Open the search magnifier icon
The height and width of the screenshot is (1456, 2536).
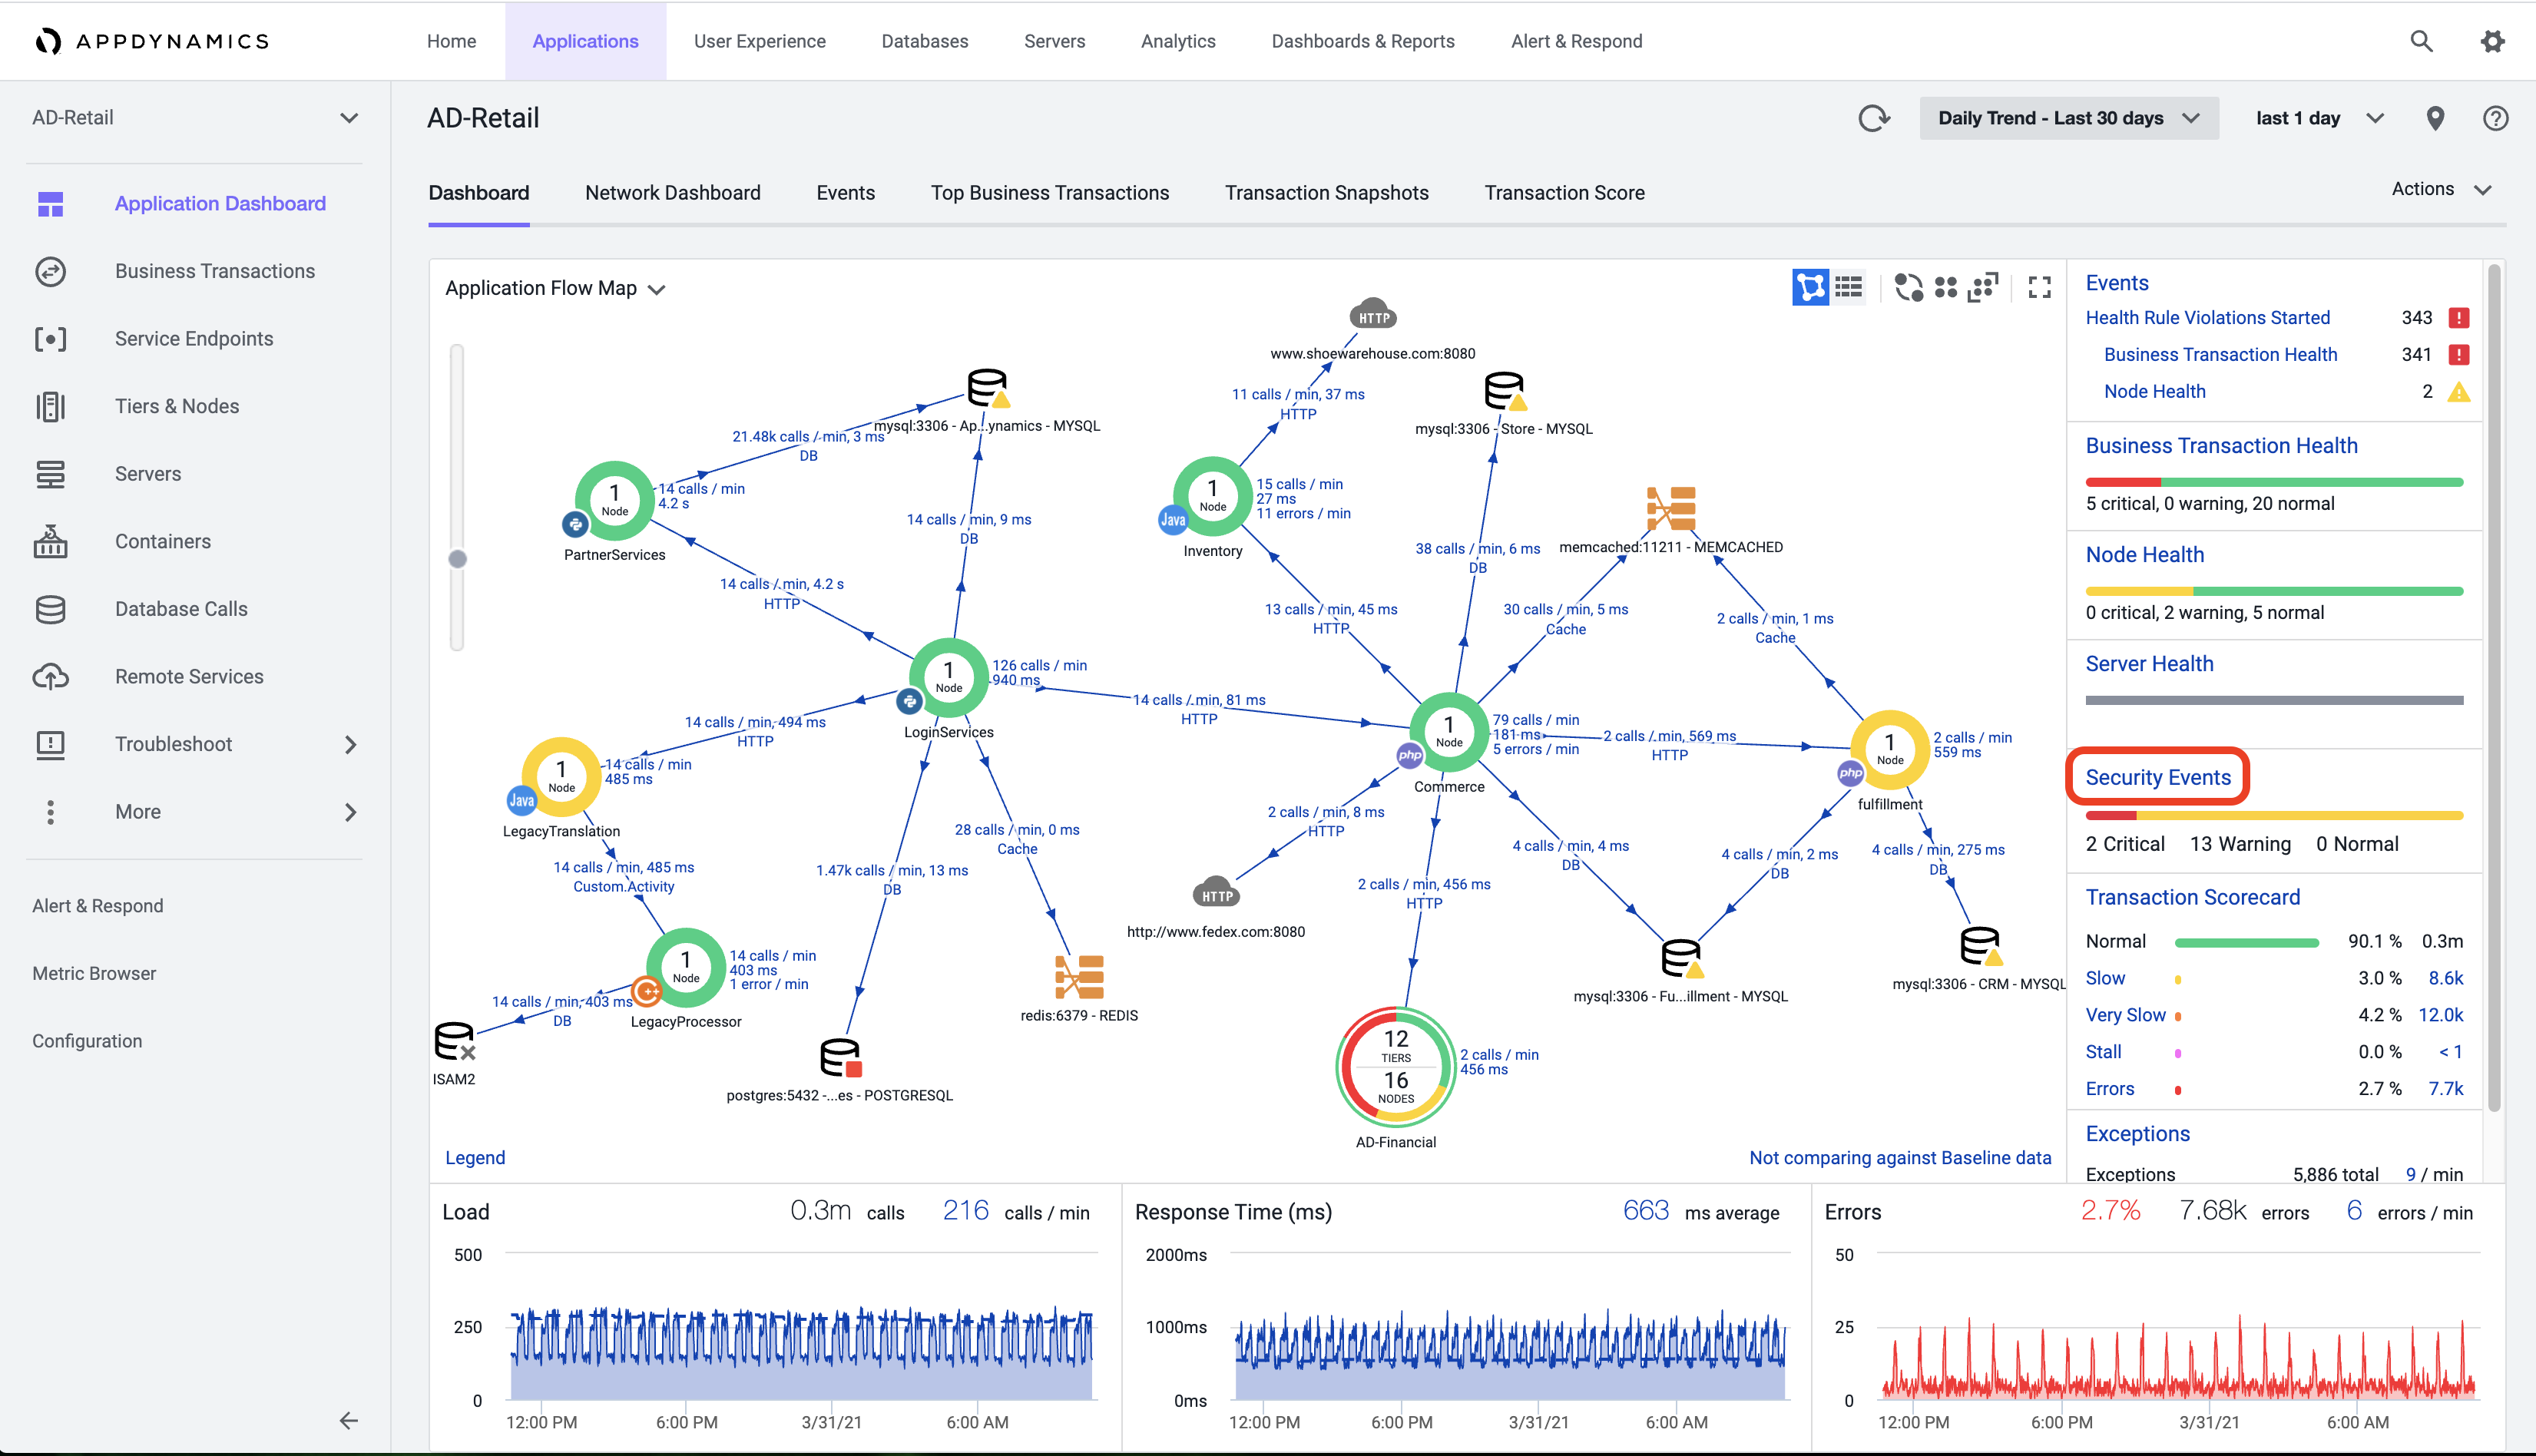pos(2421,41)
